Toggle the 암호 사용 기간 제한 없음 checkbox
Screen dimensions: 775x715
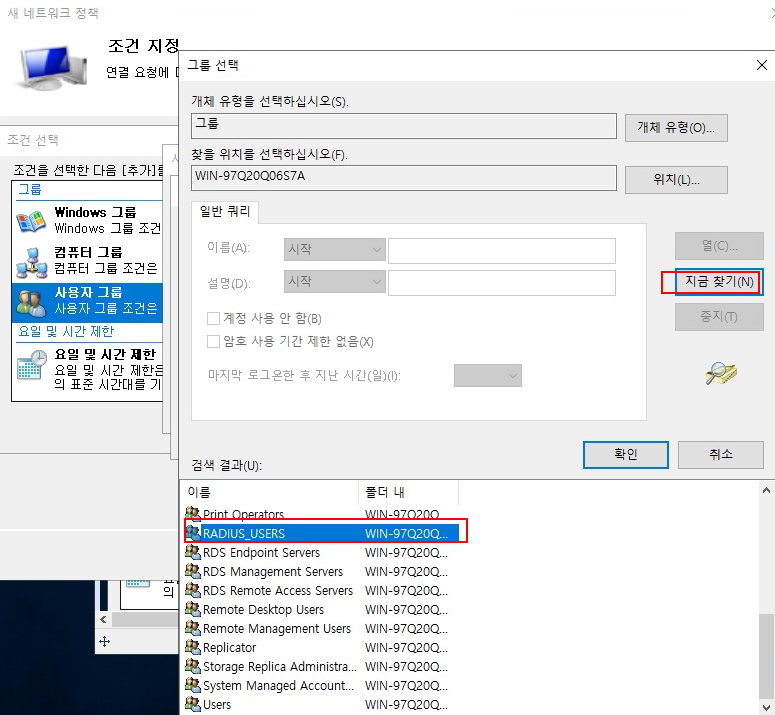(213, 342)
